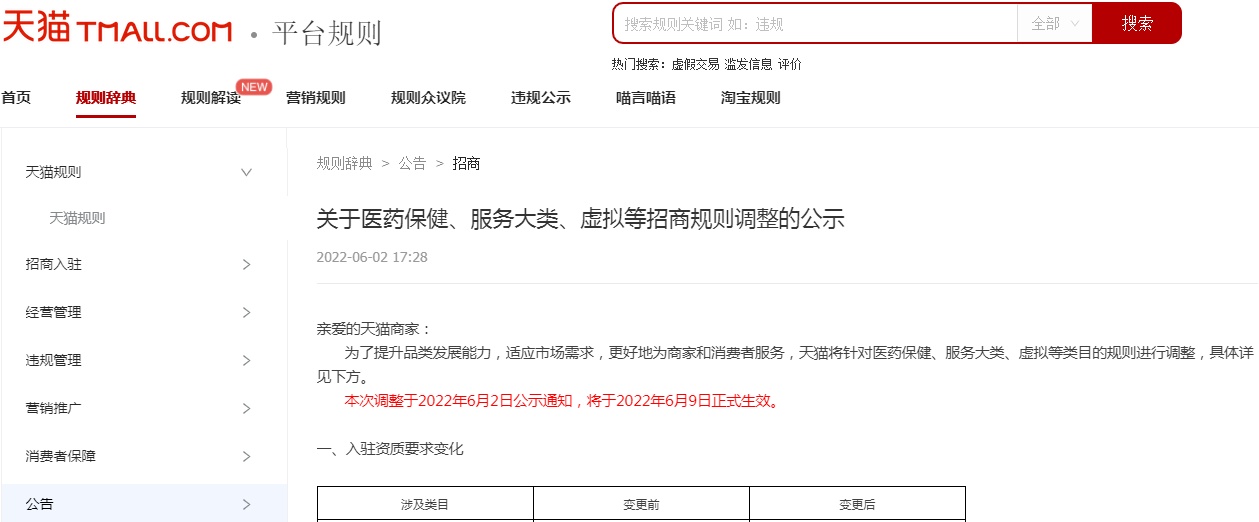Click the greeting 亲爱的天猫商家

pyautogui.click(x=374, y=329)
